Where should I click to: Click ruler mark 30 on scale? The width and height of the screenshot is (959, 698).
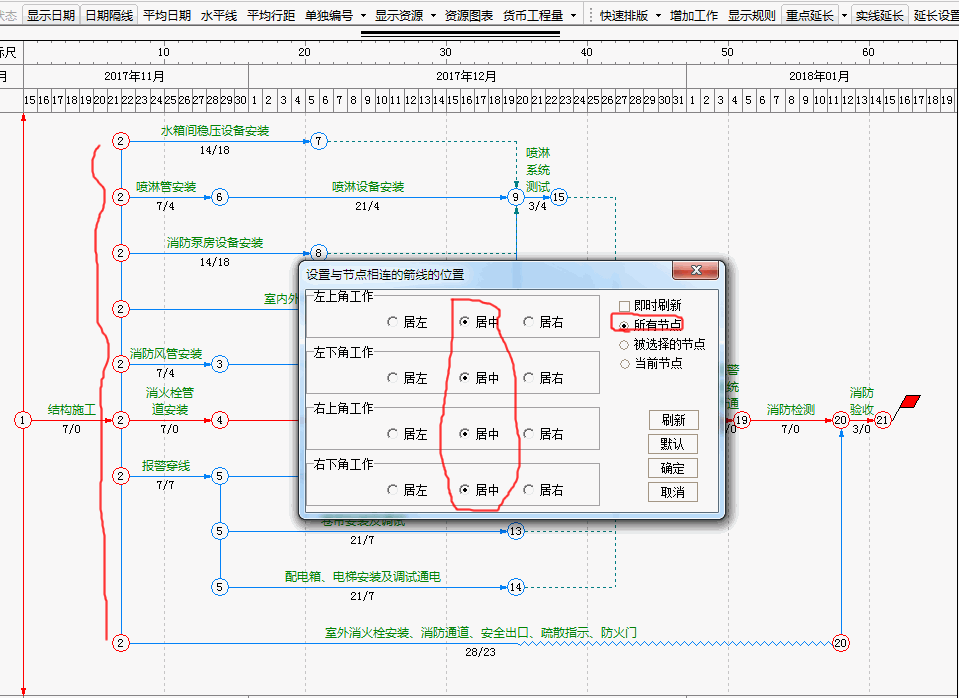446,52
